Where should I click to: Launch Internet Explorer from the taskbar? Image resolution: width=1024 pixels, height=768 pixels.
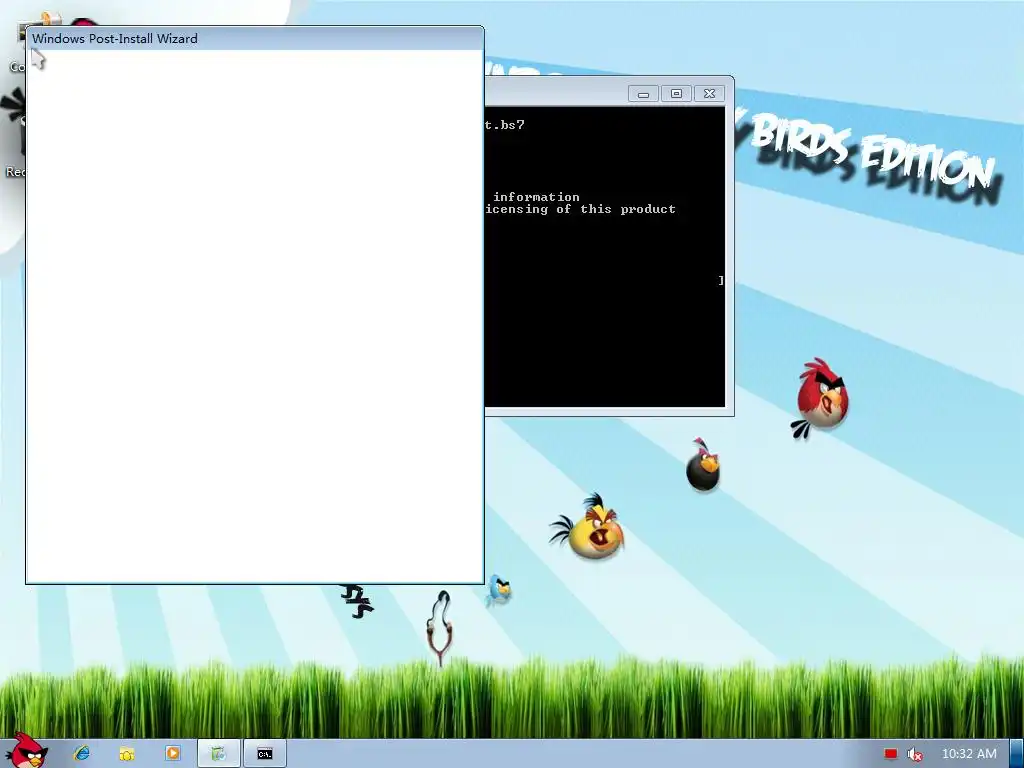(x=82, y=754)
